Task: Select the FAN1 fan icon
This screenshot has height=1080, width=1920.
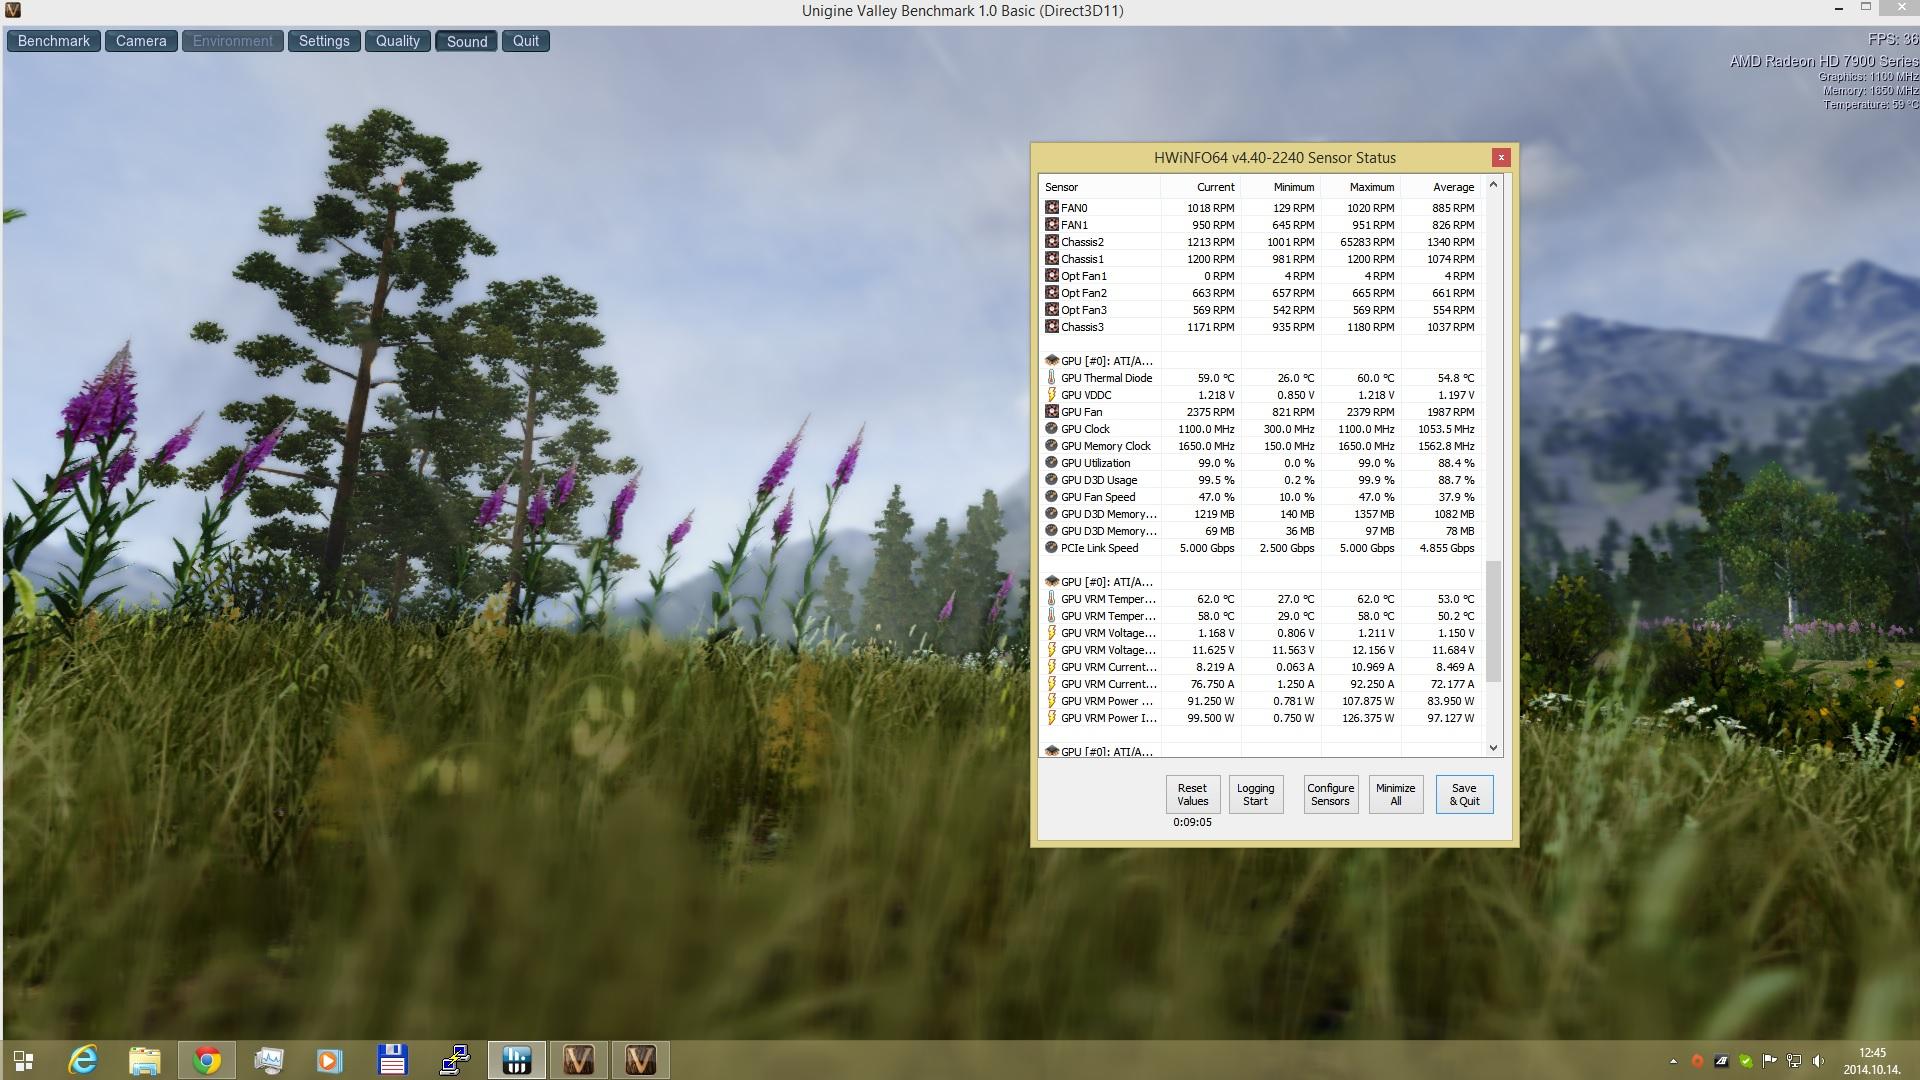Action: [1051, 224]
